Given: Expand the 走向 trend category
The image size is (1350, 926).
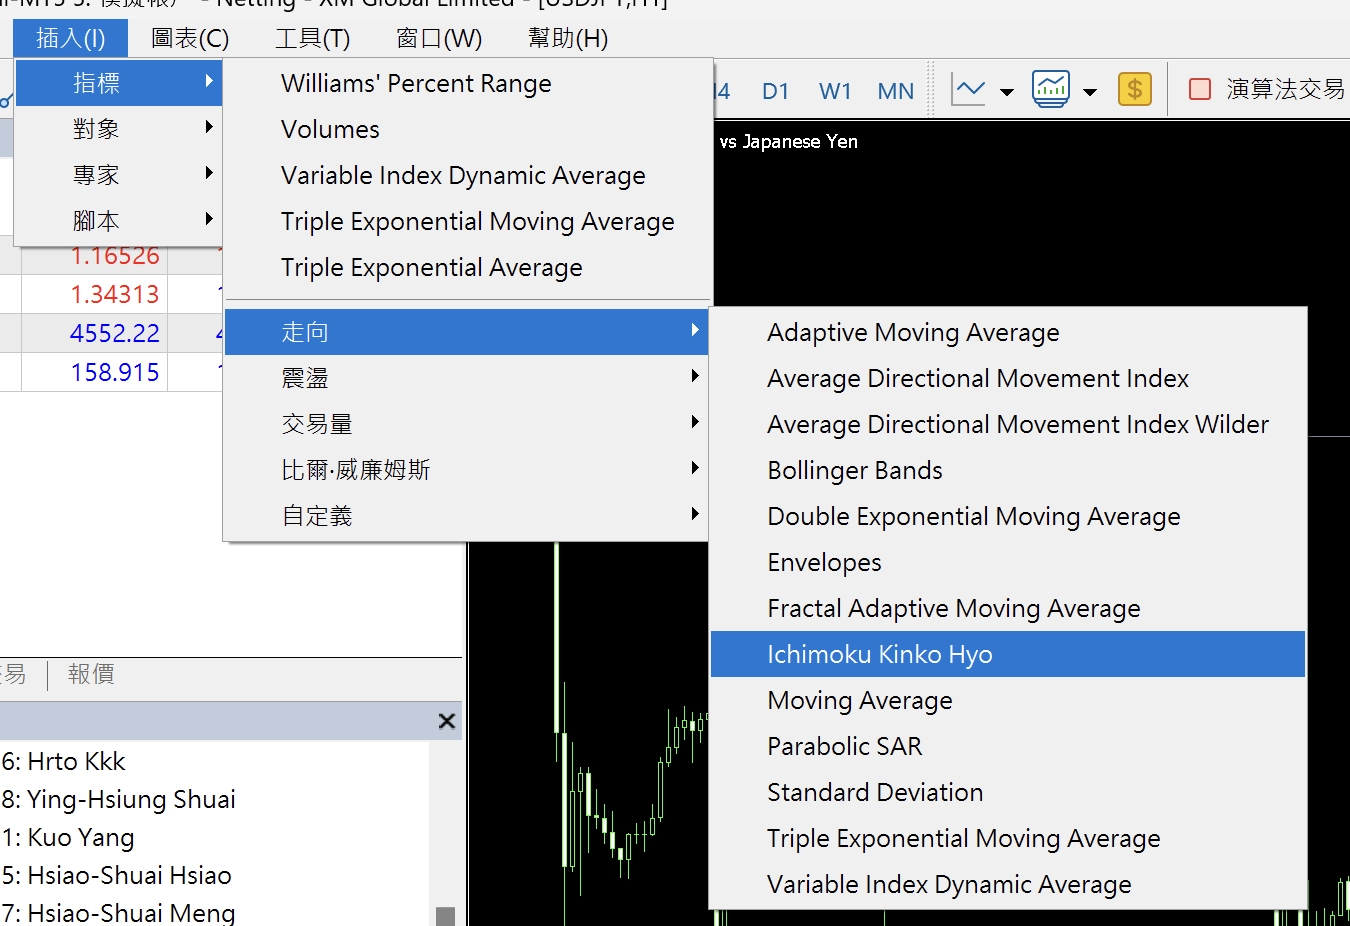Looking at the screenshot, I should tap(468, 332).
